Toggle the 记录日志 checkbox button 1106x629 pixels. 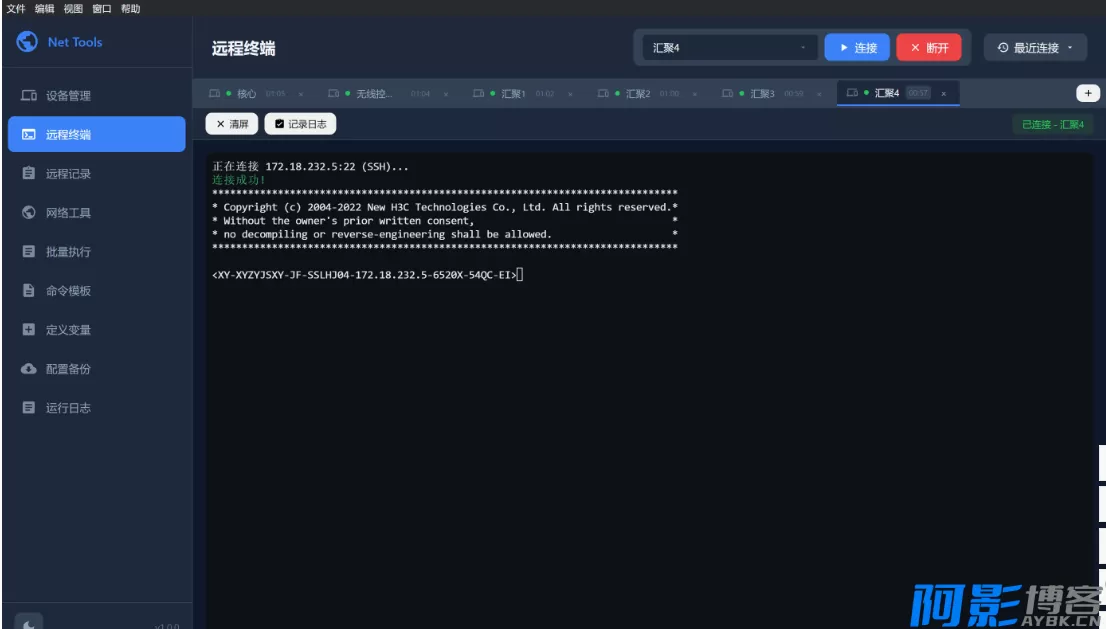pyautogui.click(x=300, y=124)
